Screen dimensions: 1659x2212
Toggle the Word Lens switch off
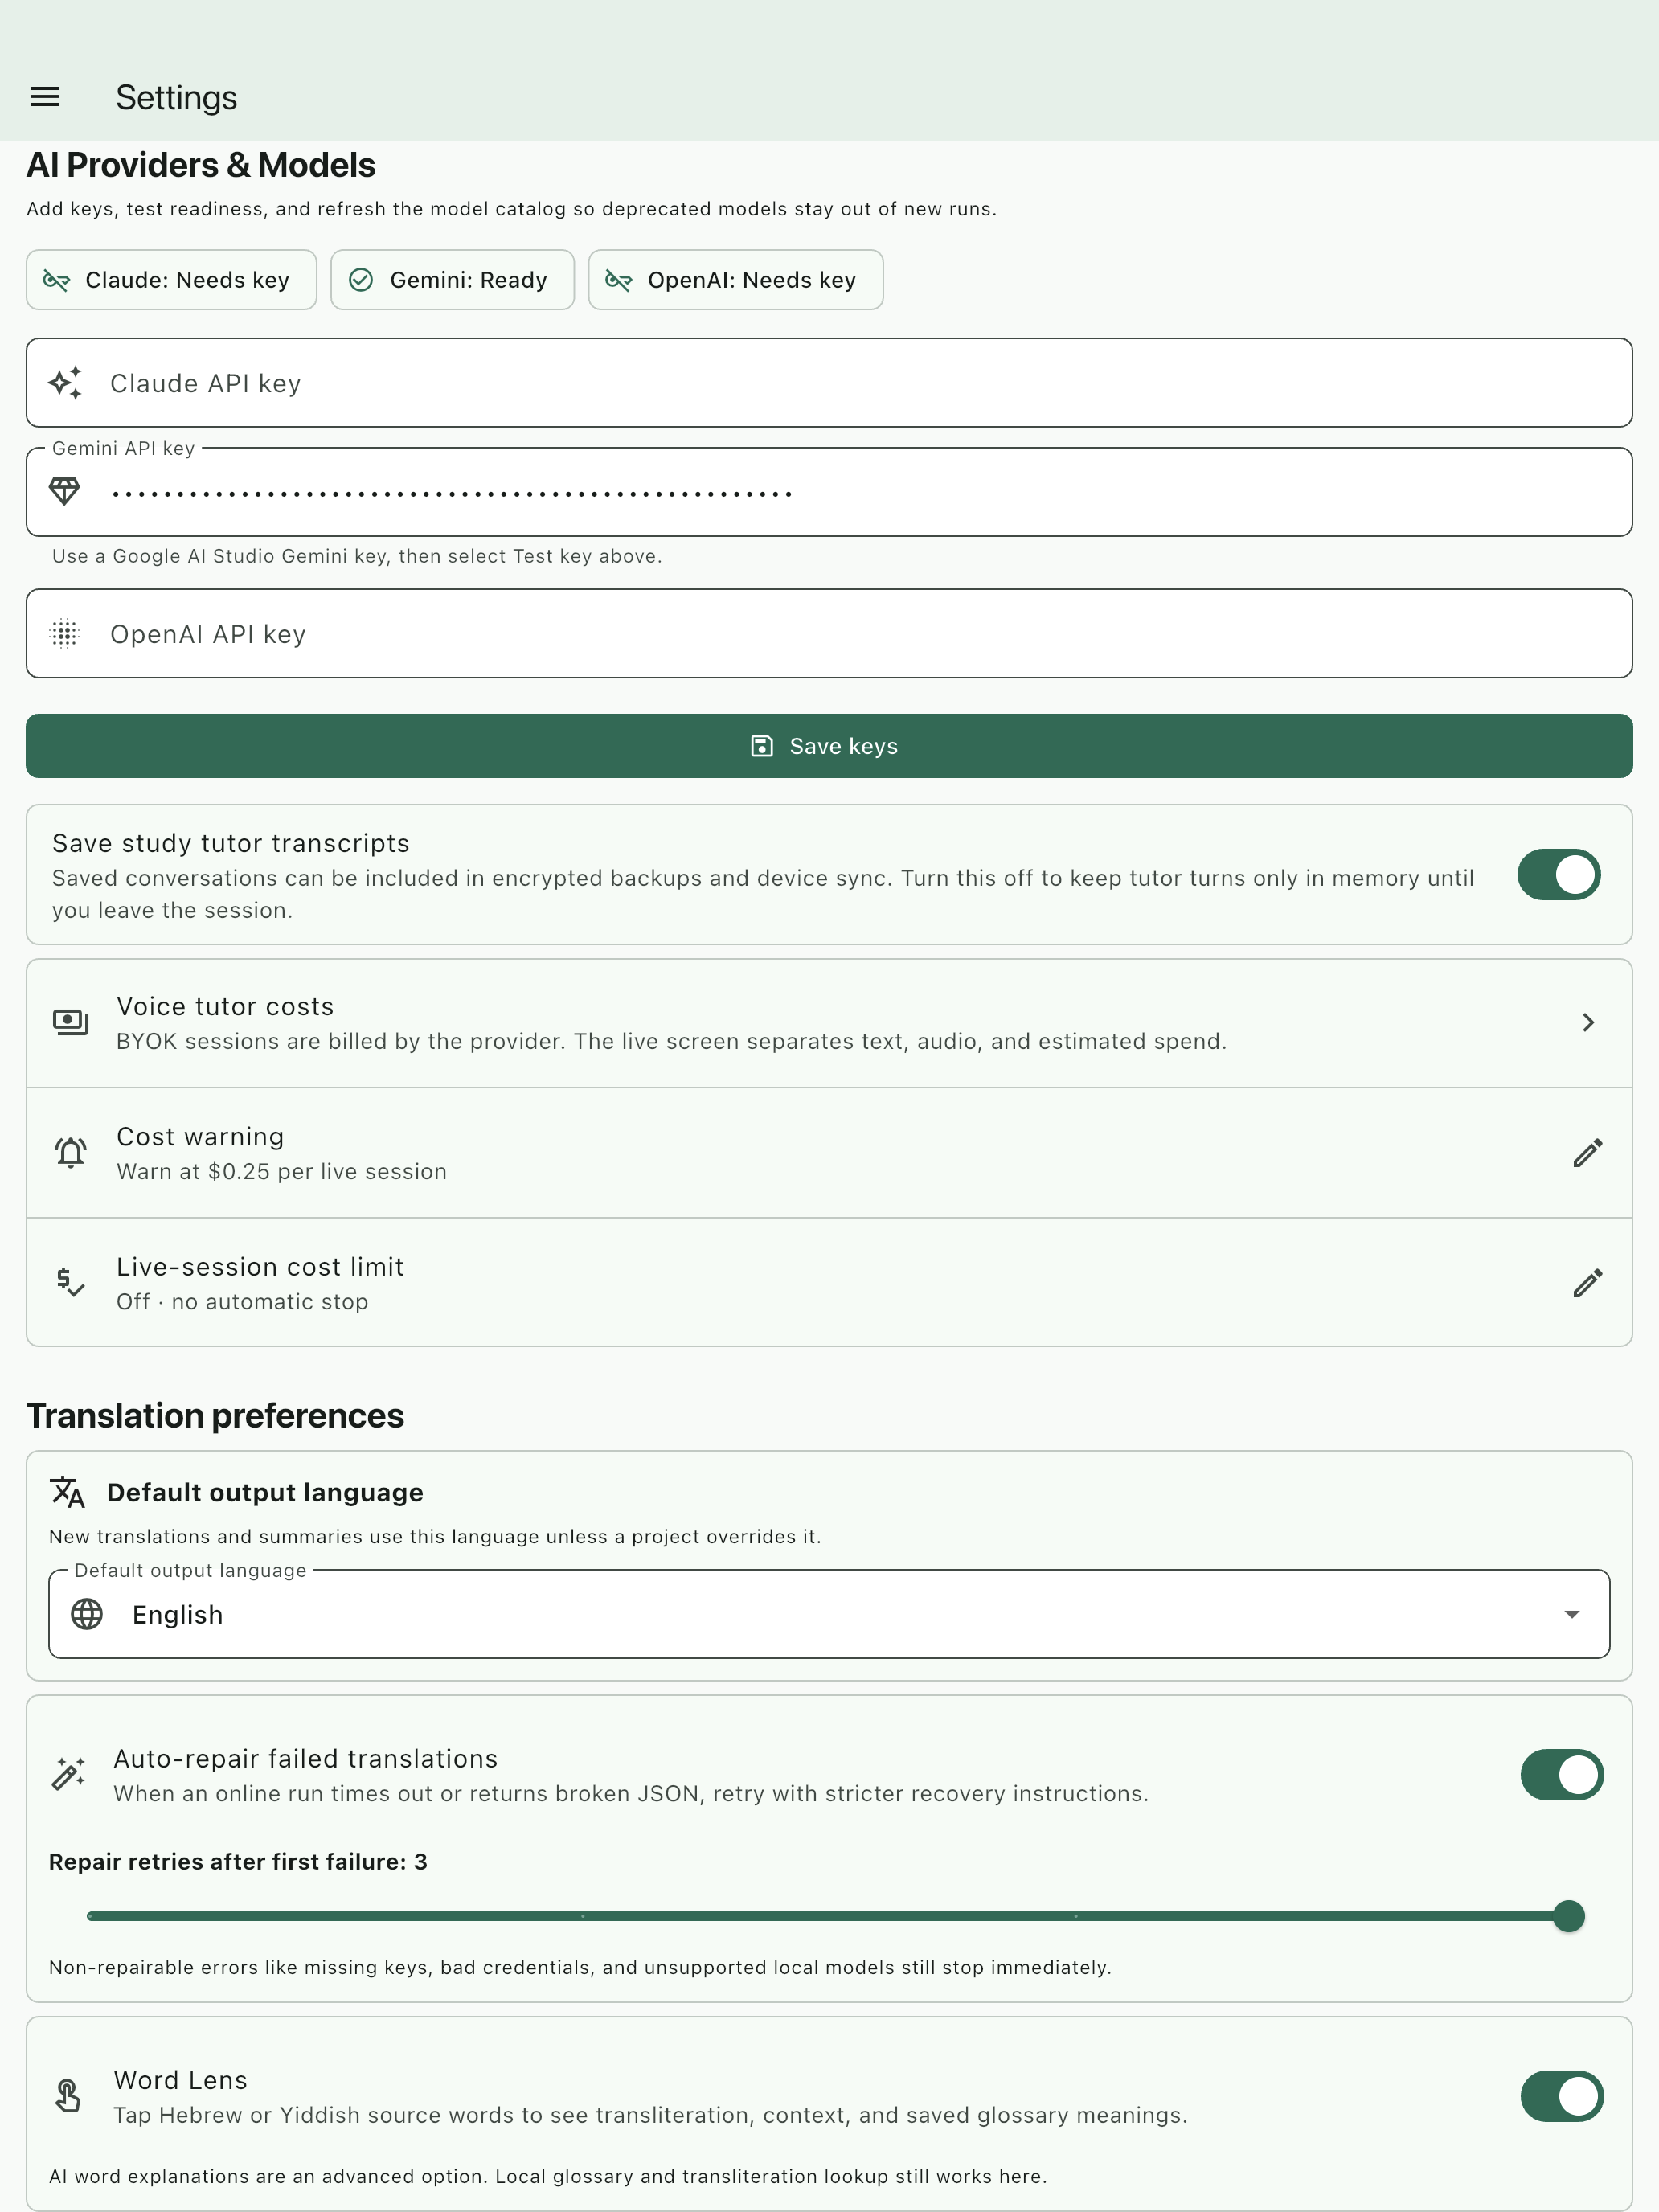tap(1562, 2096)
